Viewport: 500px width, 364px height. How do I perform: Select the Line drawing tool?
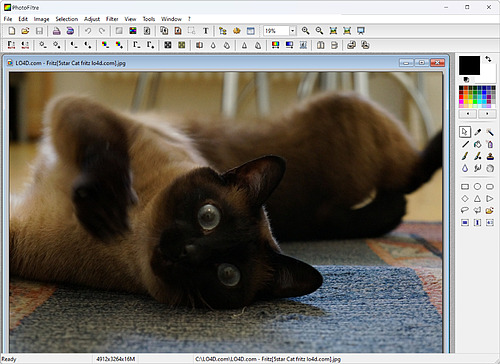pos(465,144)
